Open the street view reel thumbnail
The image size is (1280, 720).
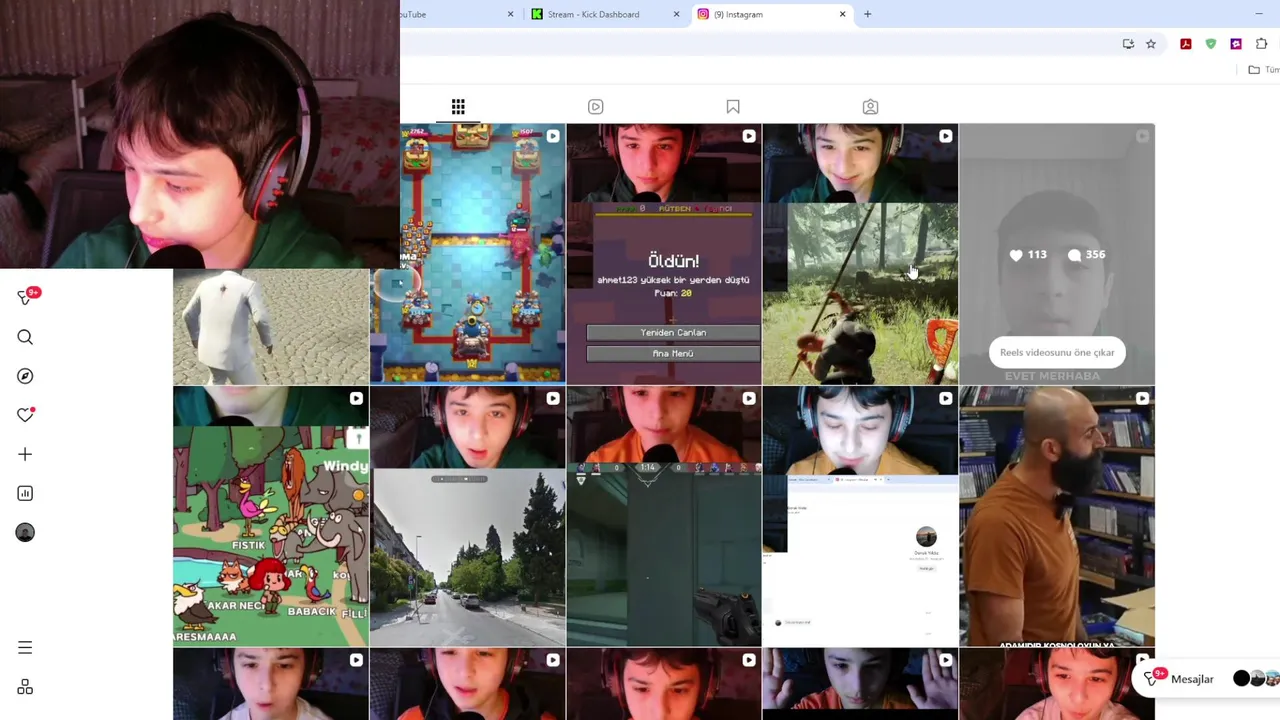pyautogui.click(x=467, y=516)
